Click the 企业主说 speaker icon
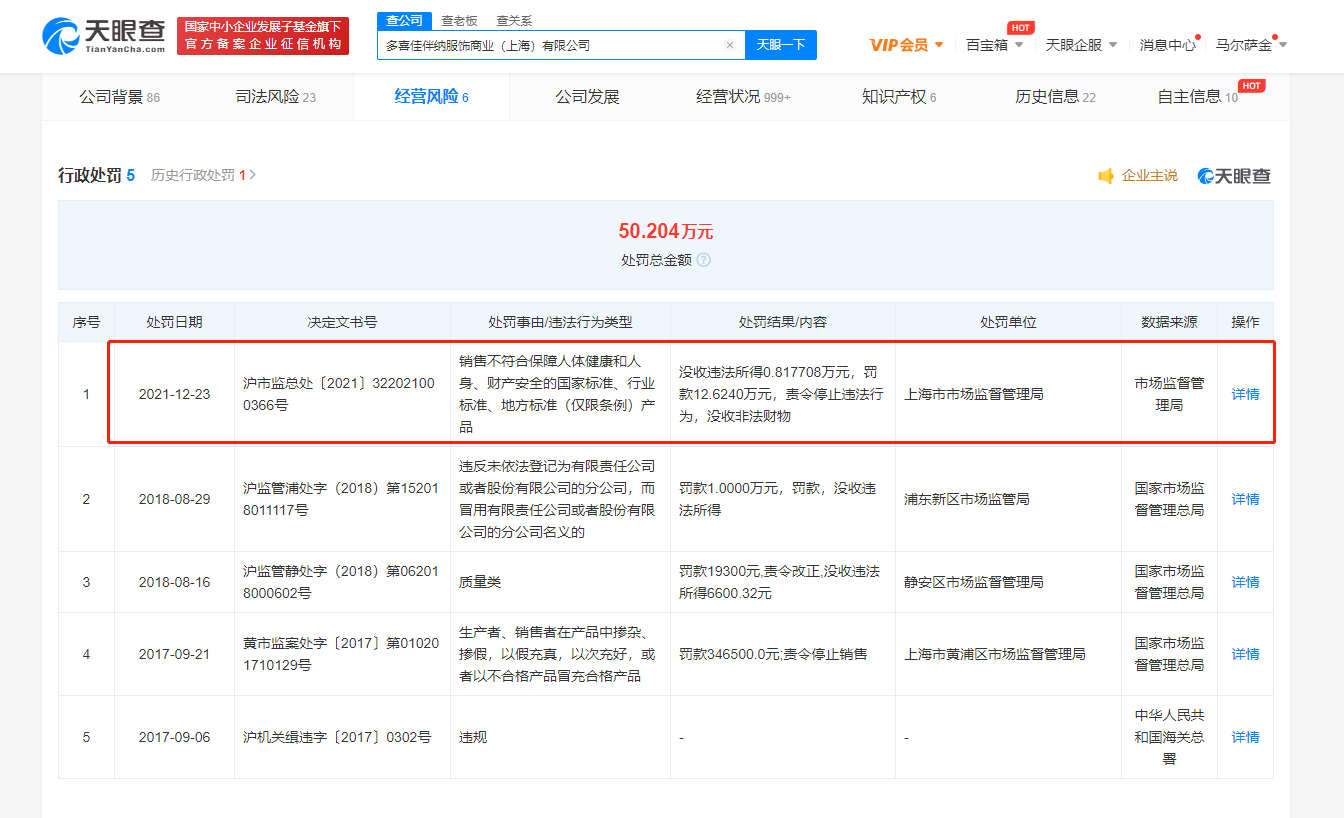 coord(1106,176)
